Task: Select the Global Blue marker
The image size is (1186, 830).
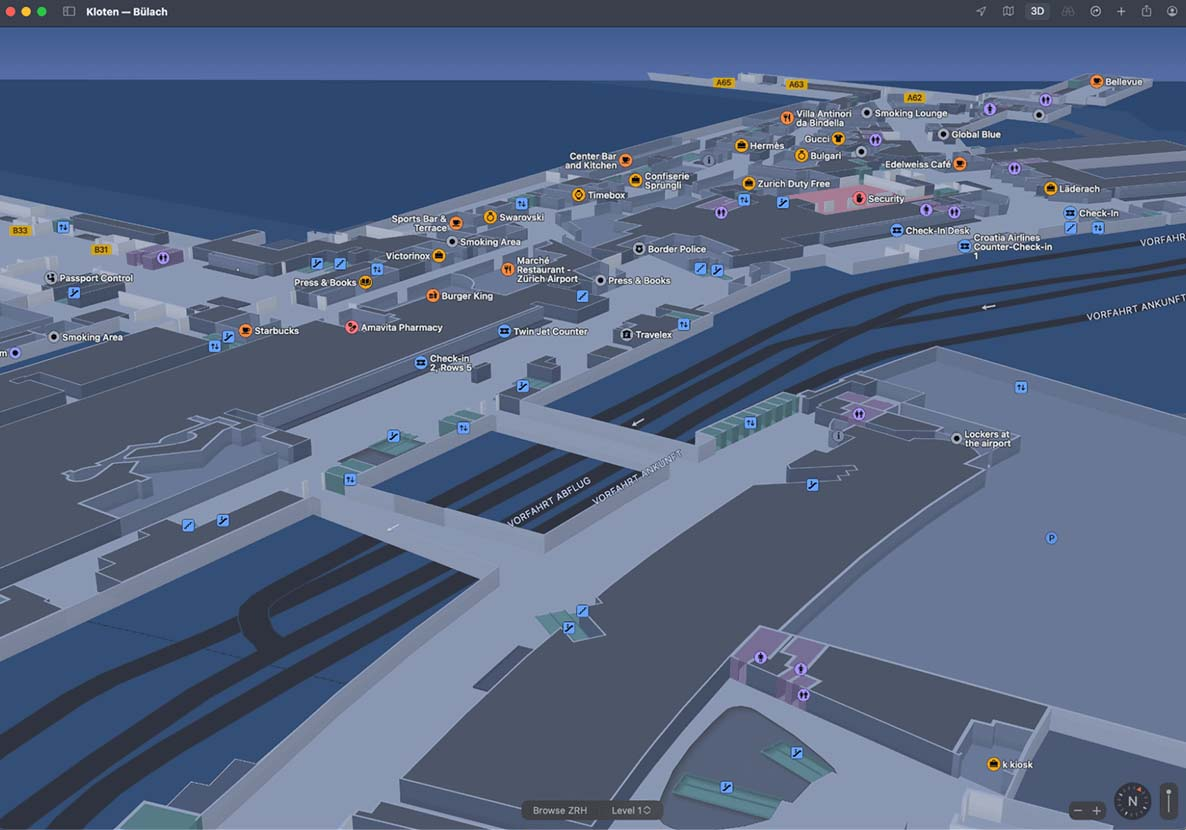Action: click(943, 135)
